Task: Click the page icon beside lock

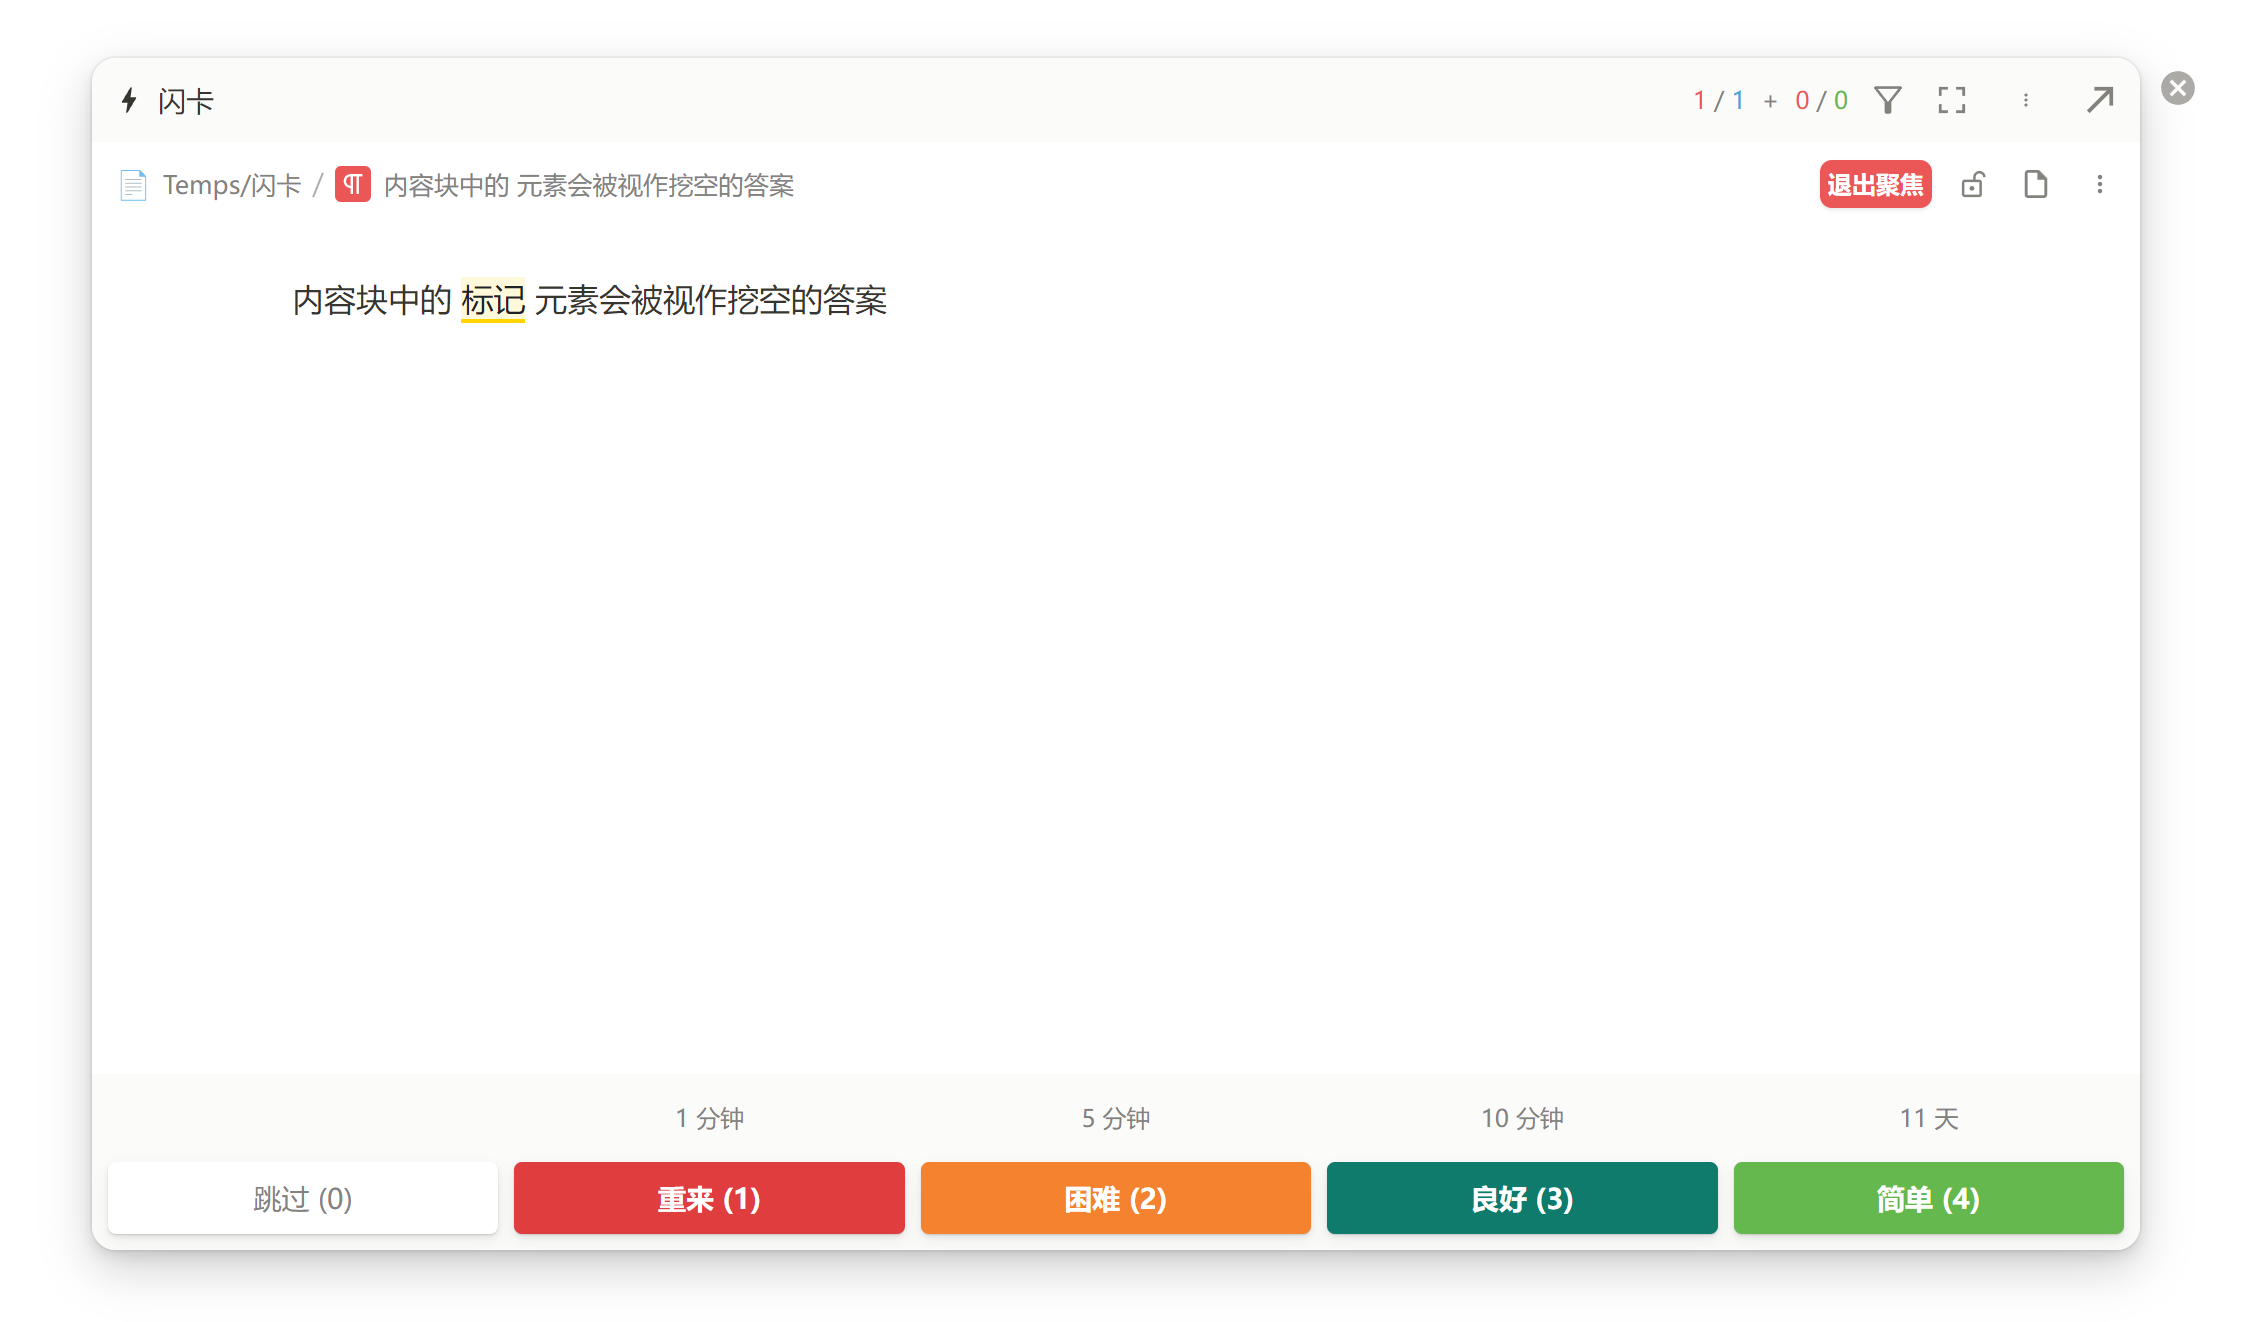Action: click(2035, 185)
